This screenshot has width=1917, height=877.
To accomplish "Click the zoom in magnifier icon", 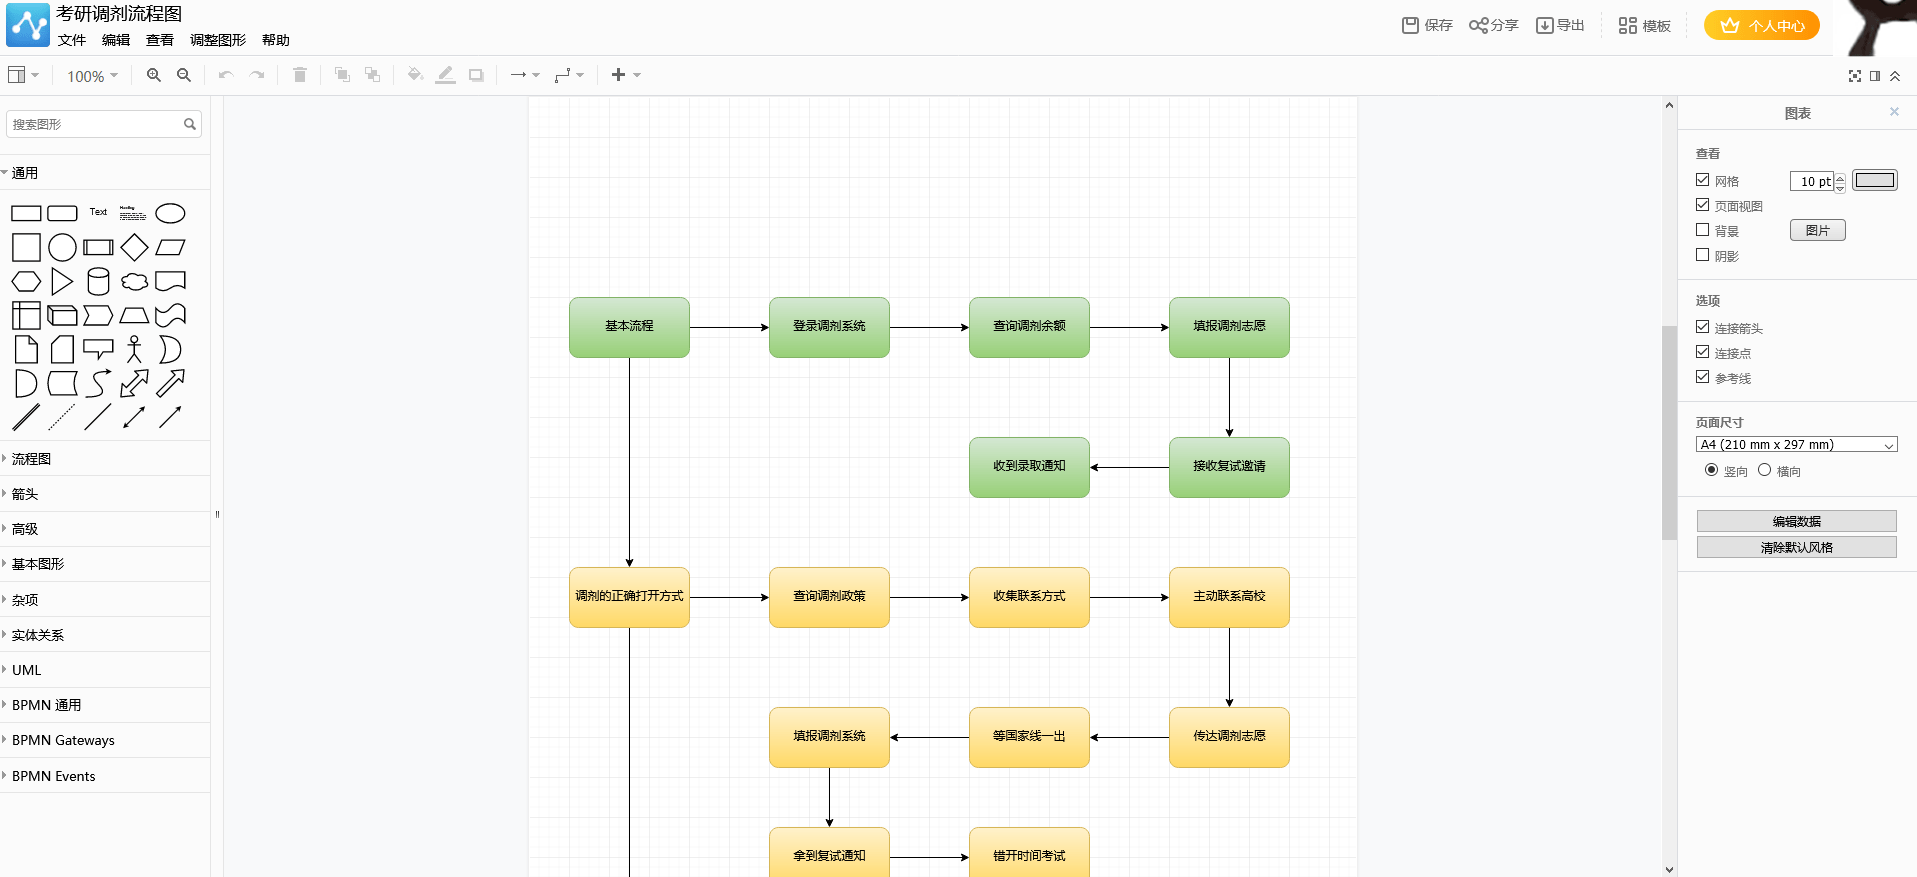I will point(153,75).
